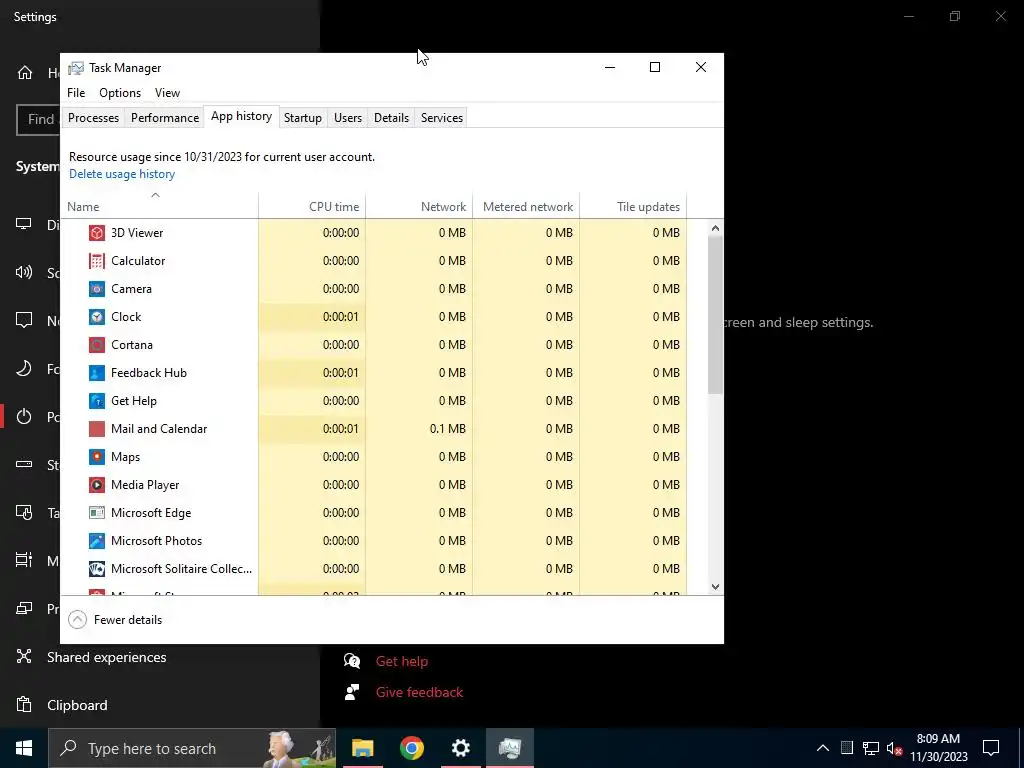Click the 3D Viewer app icon

(97, 232)
